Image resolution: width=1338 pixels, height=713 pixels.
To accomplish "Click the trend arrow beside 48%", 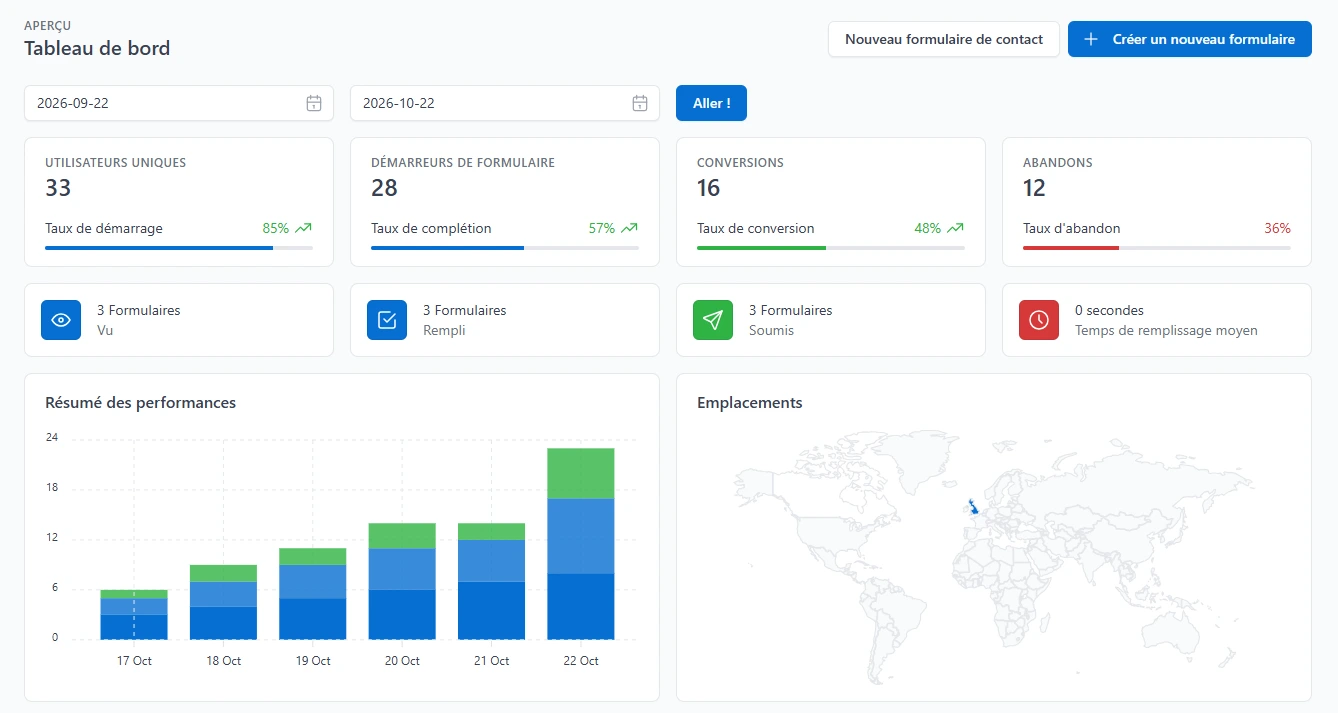I will (x=955, y=228).
